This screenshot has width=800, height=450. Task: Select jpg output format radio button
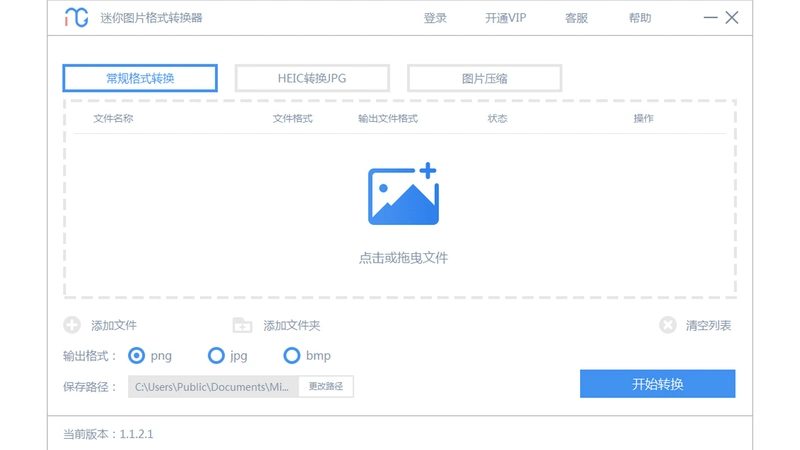coord(216,356)
